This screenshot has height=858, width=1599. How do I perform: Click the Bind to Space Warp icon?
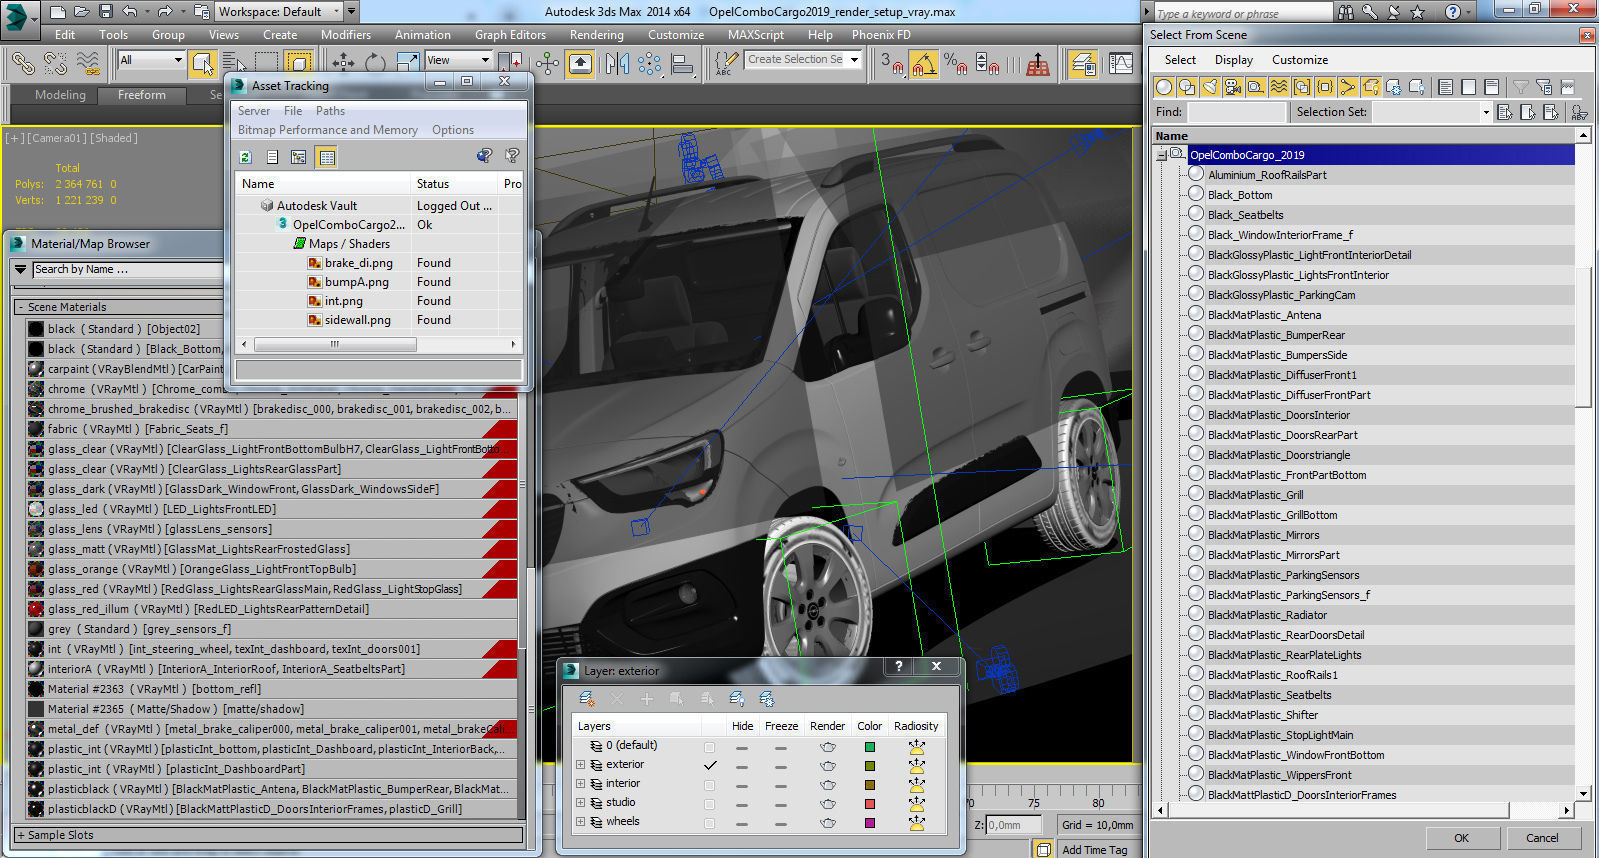click(x=89, y=63)
